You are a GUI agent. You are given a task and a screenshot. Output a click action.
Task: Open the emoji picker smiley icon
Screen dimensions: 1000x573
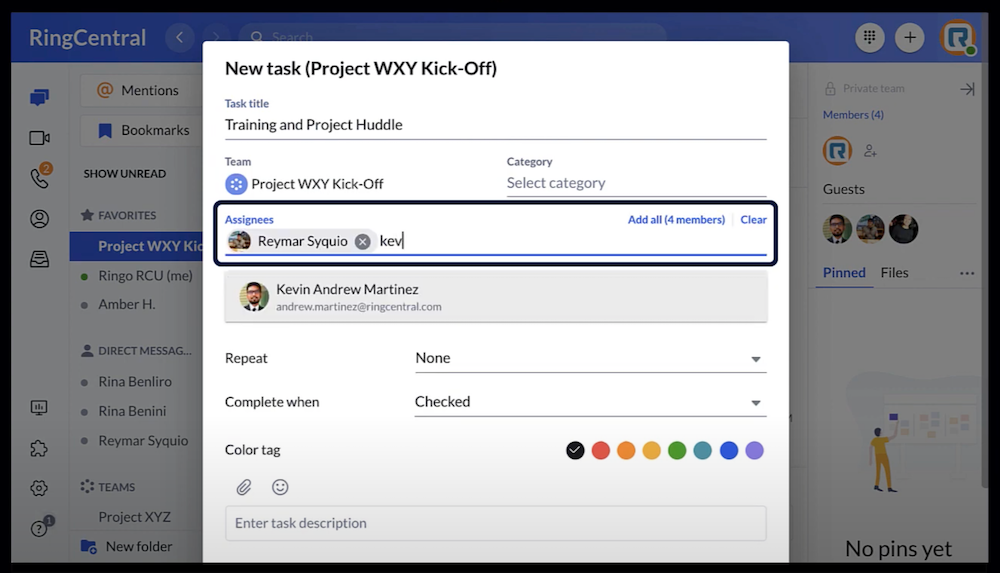click(280, 487)
